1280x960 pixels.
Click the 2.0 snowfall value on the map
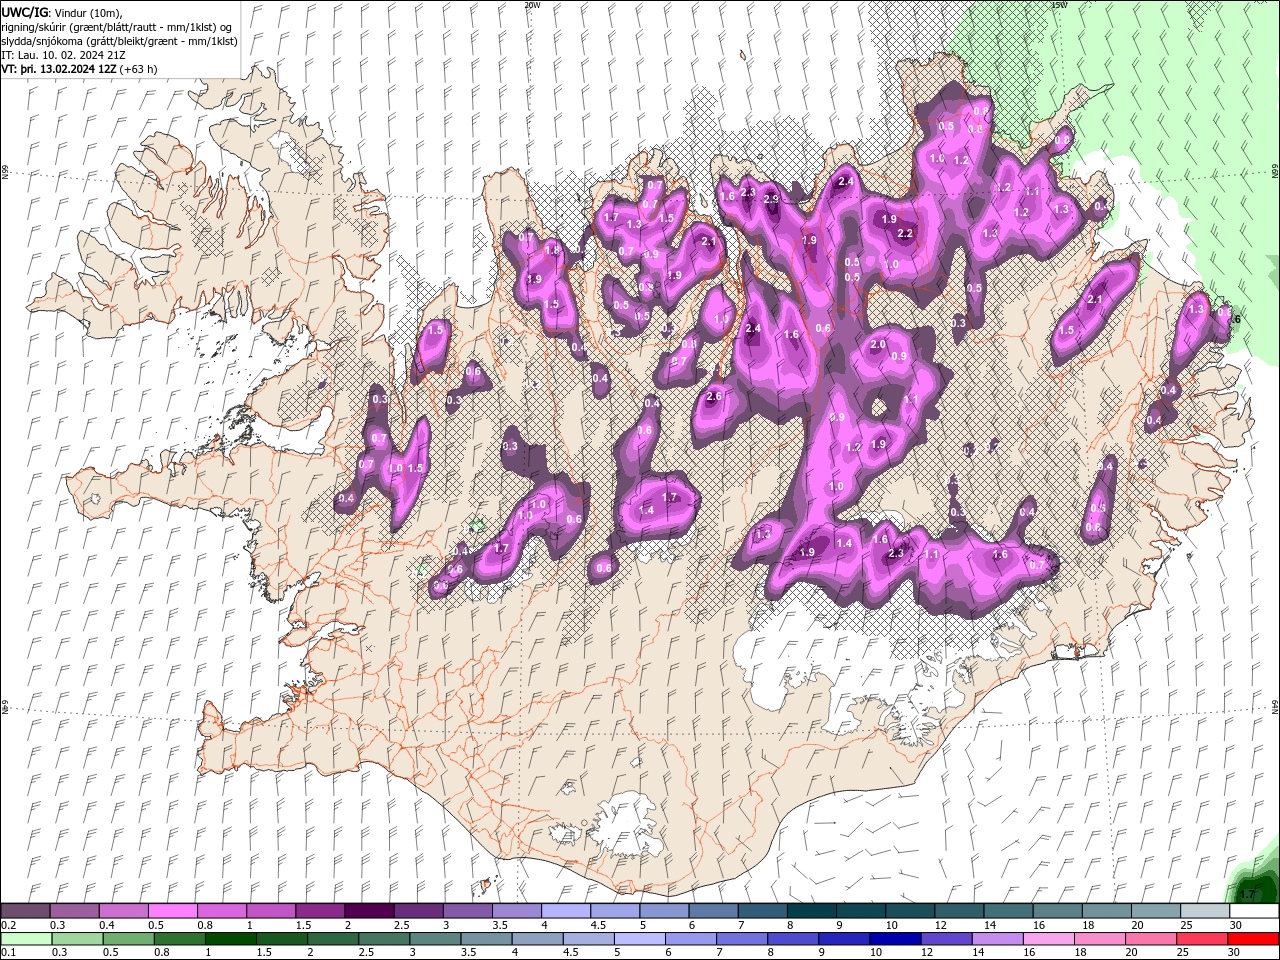[x=878, y=344]
